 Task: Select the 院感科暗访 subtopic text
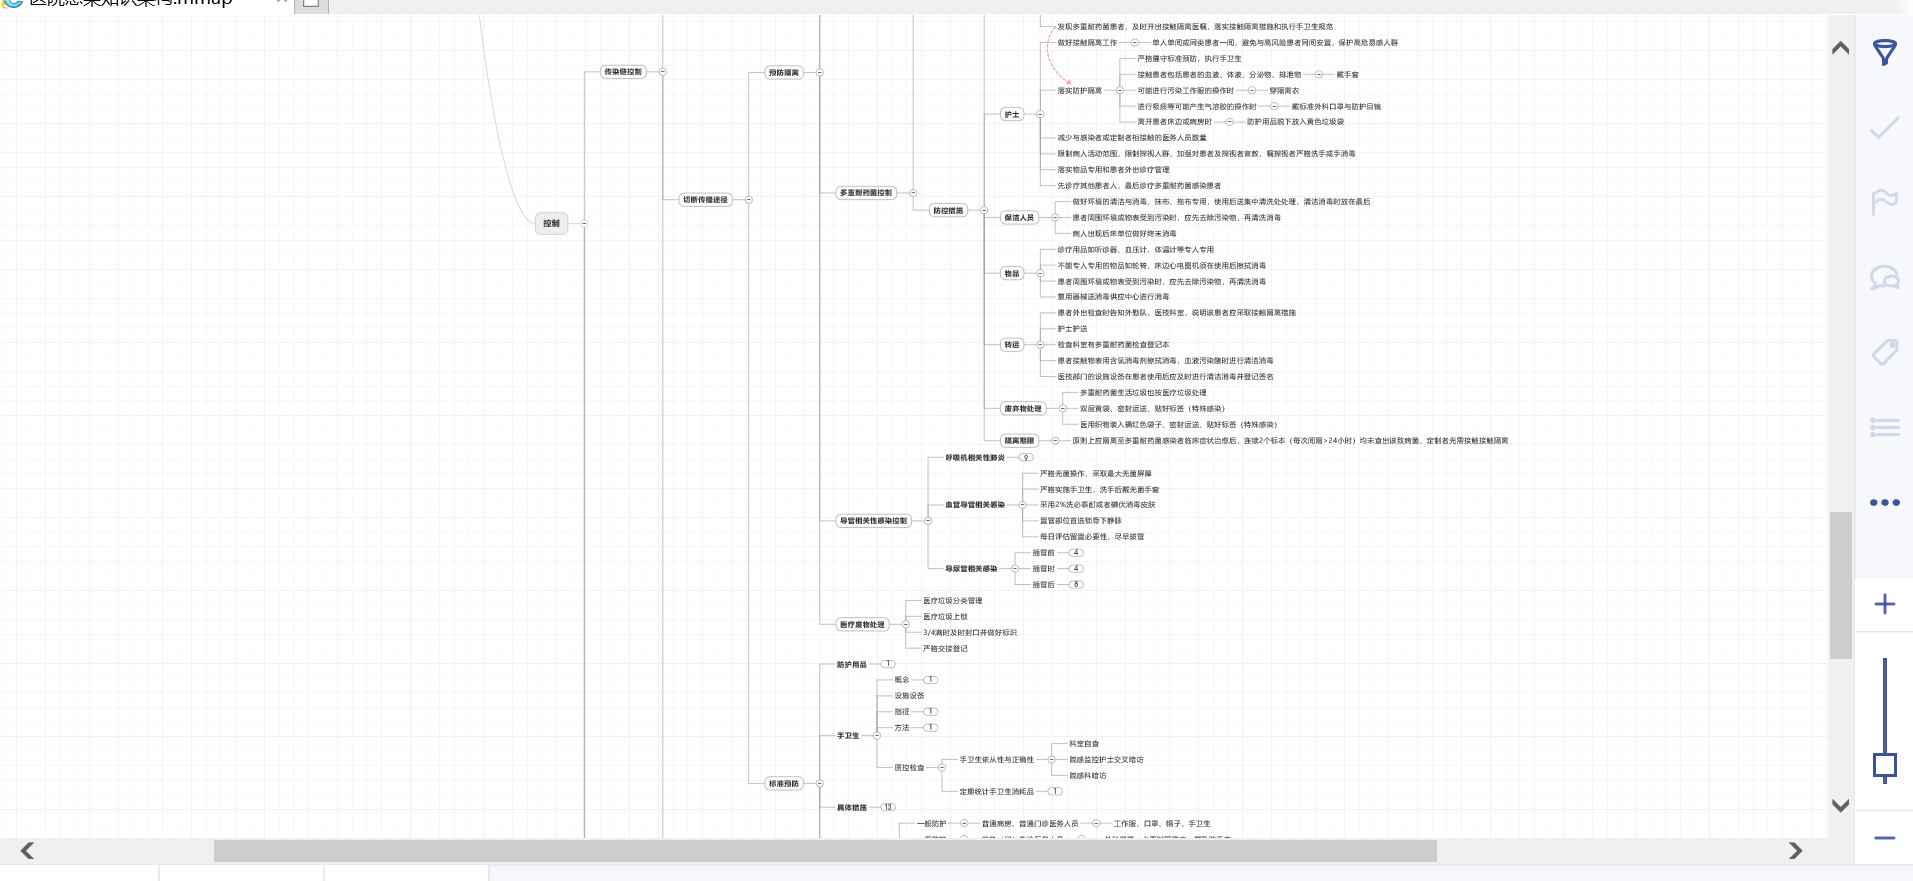(x=1088, y=776)
